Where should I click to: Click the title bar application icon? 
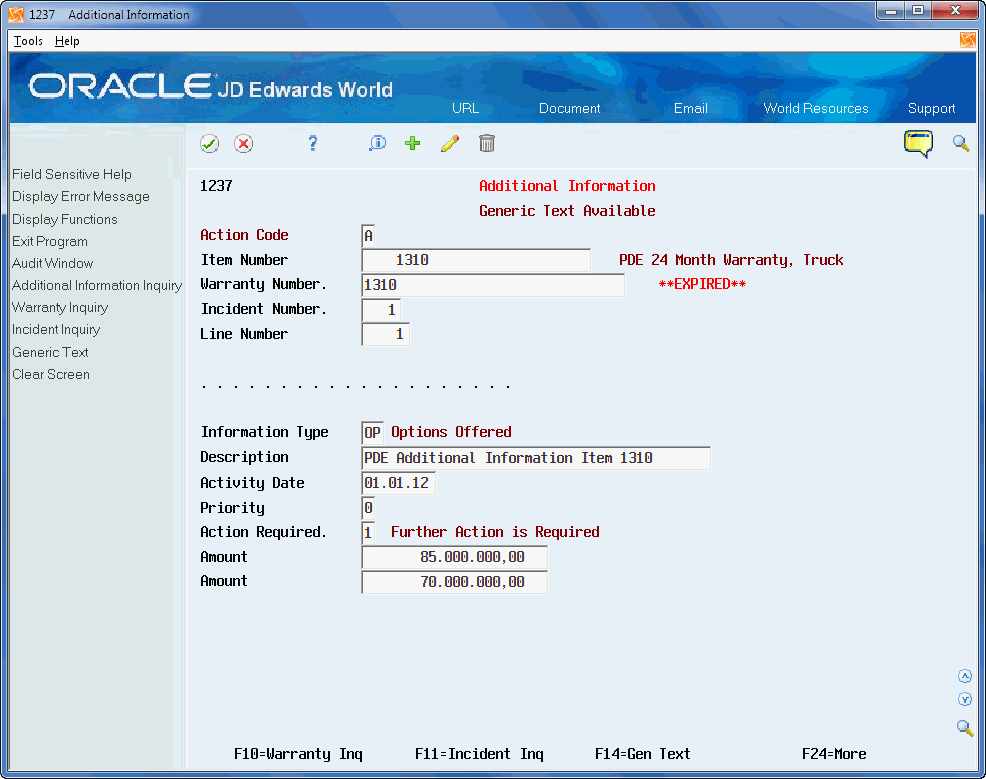(x=16, y=14)
